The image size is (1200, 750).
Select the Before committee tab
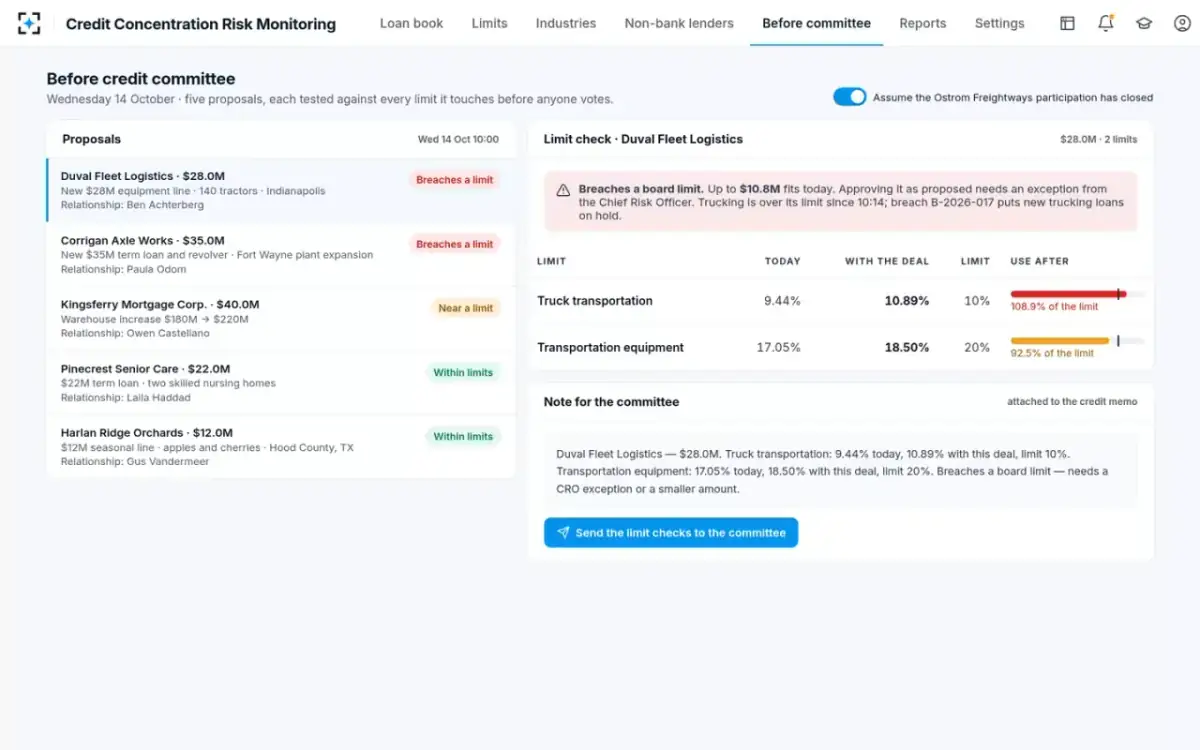coord(816,23)
